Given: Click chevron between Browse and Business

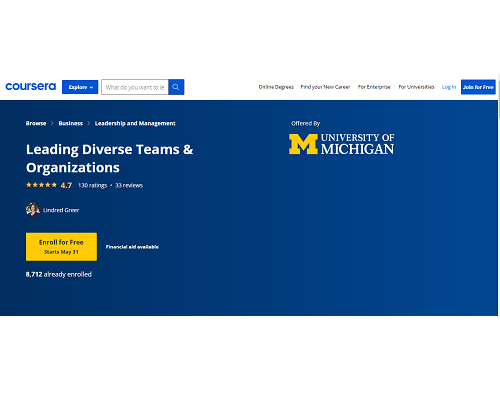Looking at the screenshot, I should [52, 123].
